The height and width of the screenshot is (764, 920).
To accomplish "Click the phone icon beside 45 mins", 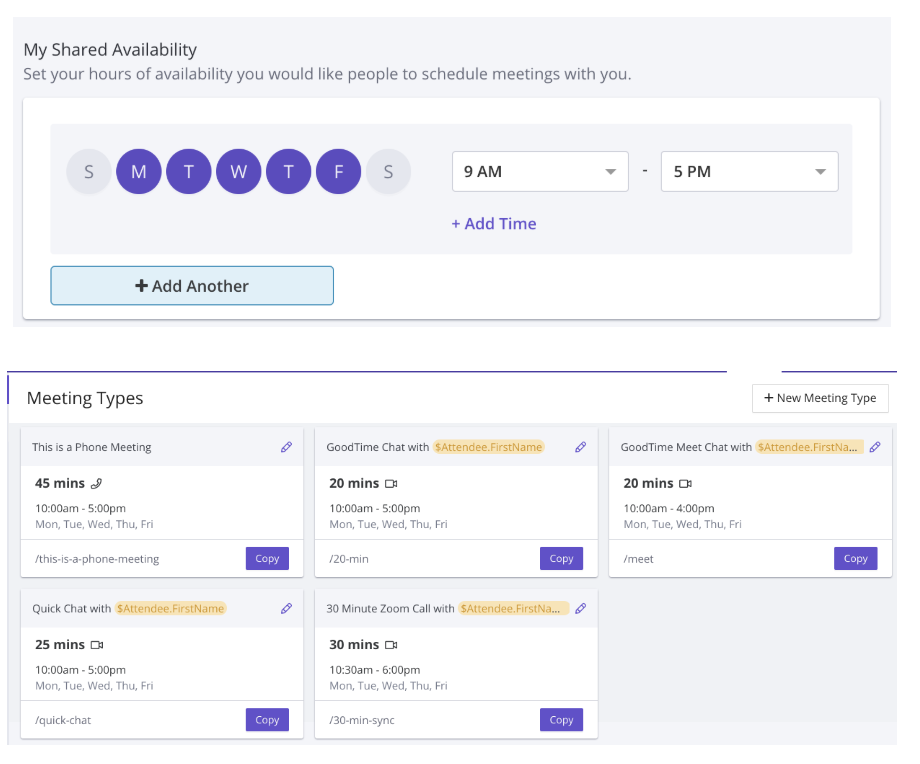I will coord(97,484).
